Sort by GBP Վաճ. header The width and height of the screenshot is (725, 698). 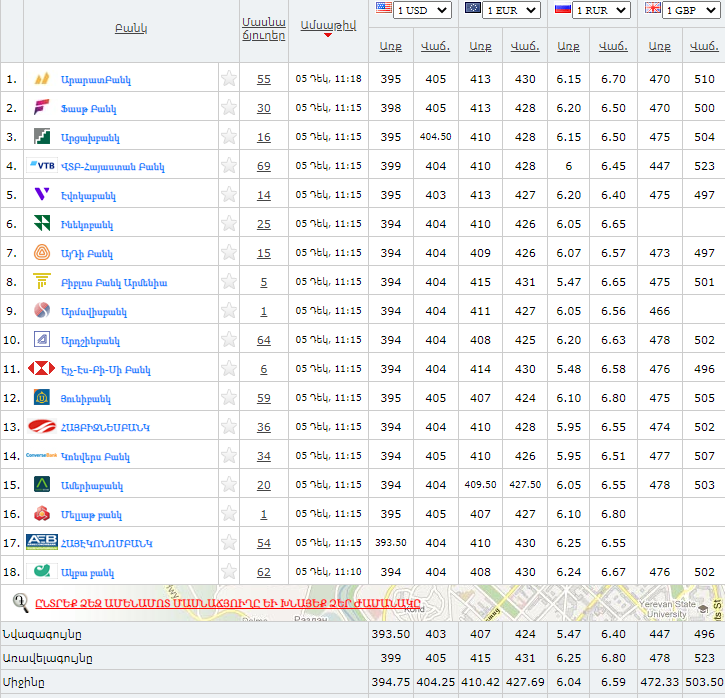click(704, 46)
